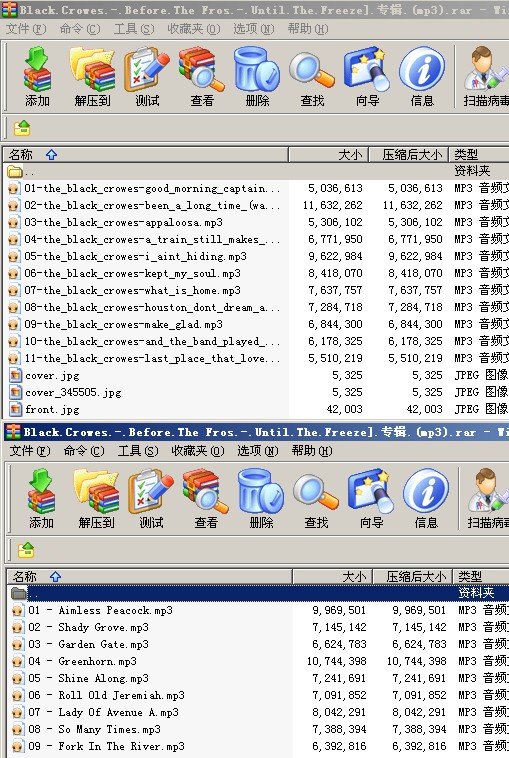Open 工具(S) menu in top window
The width and height of the screenshot is (509, 758).
point(134,29)
